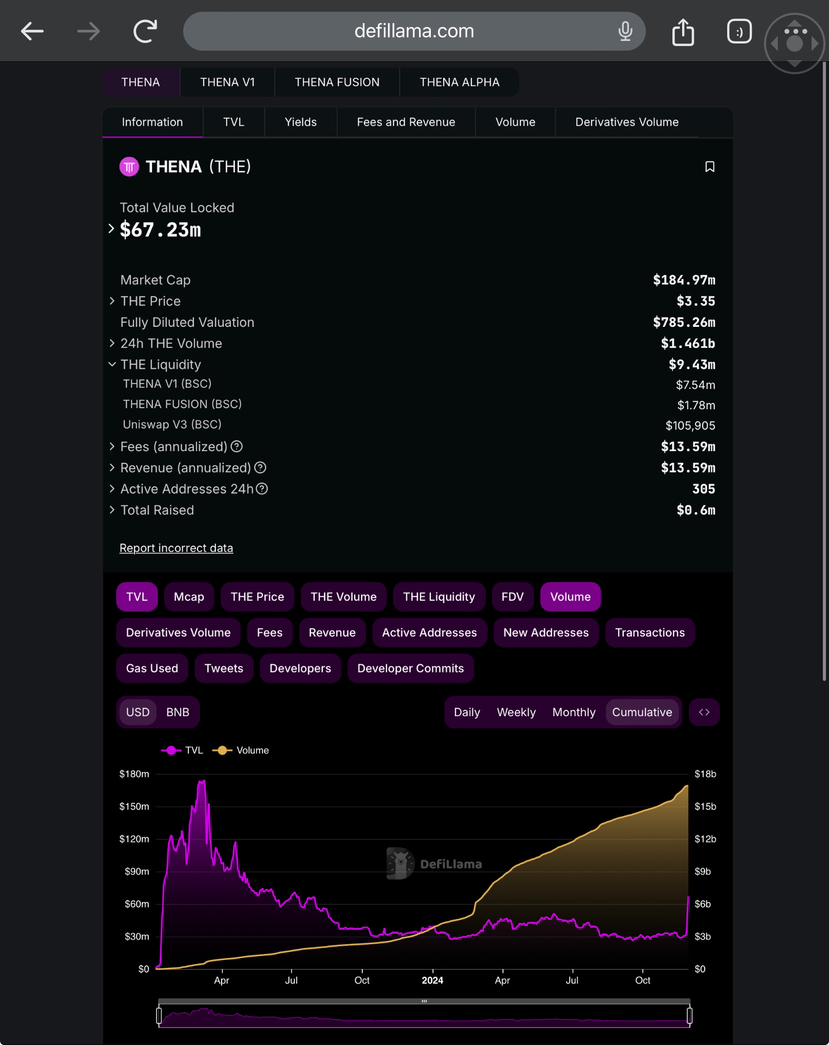Switch to the THENA ALPHA tab
Screen dimensions: 829x1045
pos(460,82)
